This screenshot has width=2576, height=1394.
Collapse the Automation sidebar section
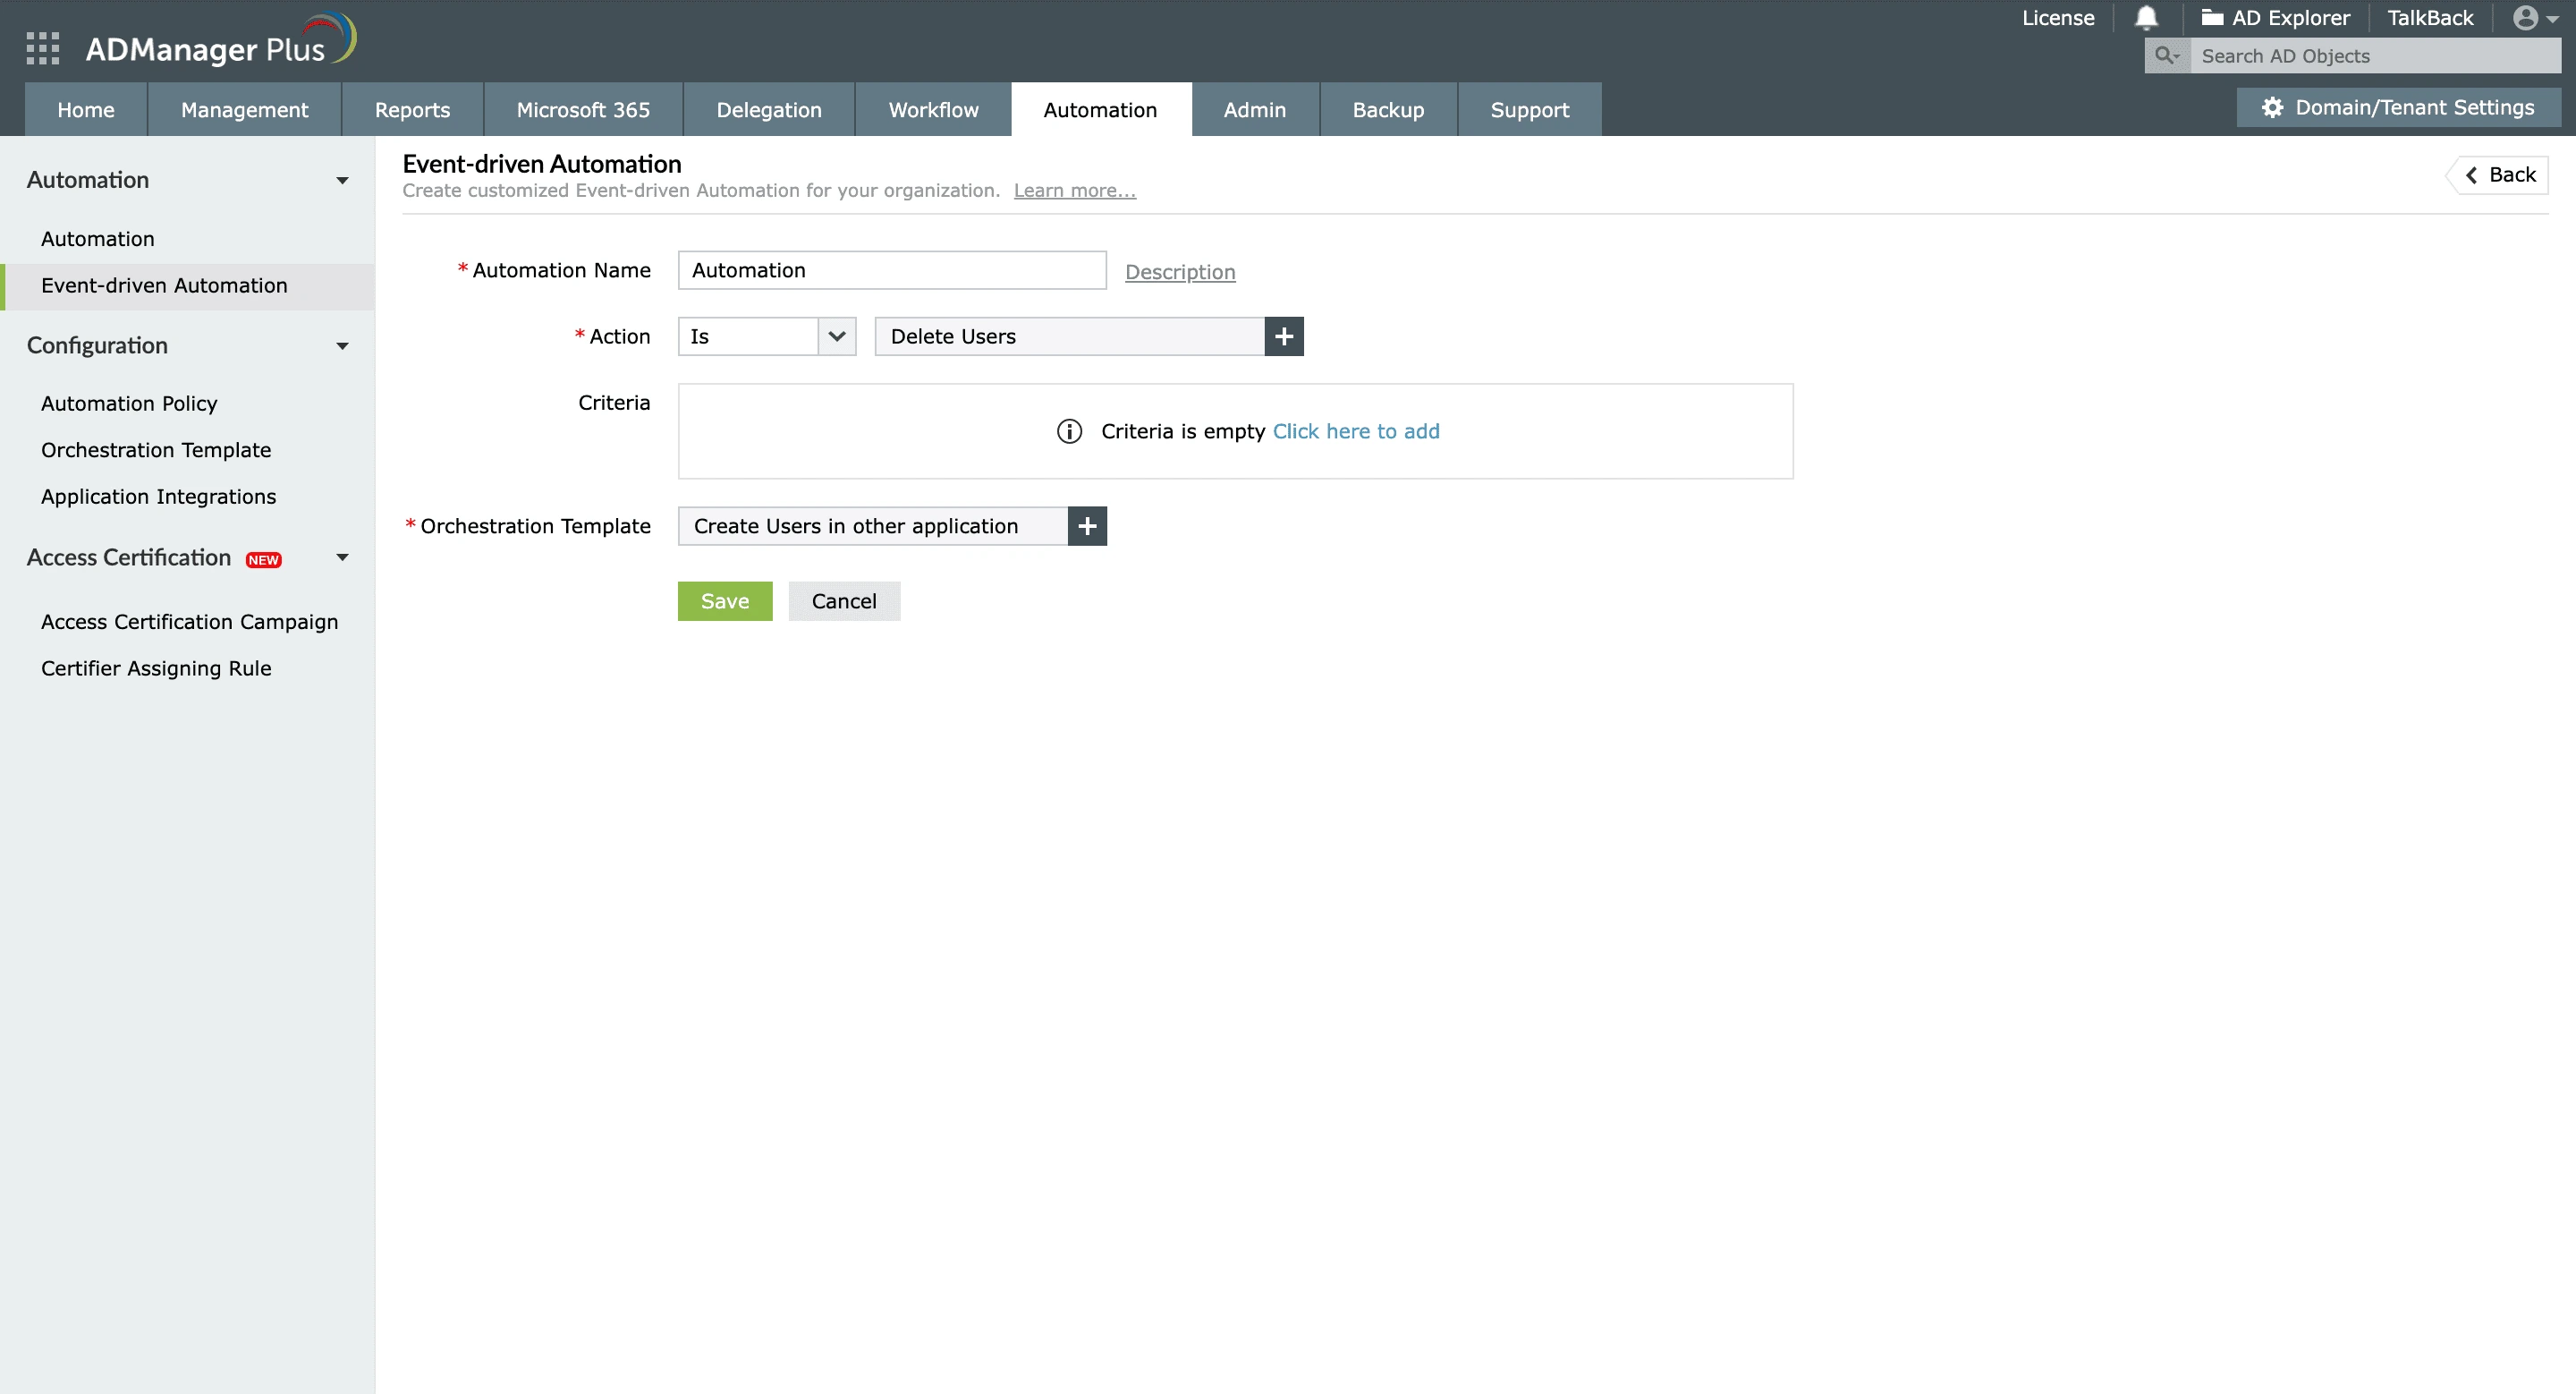click(x=342, y=181)
